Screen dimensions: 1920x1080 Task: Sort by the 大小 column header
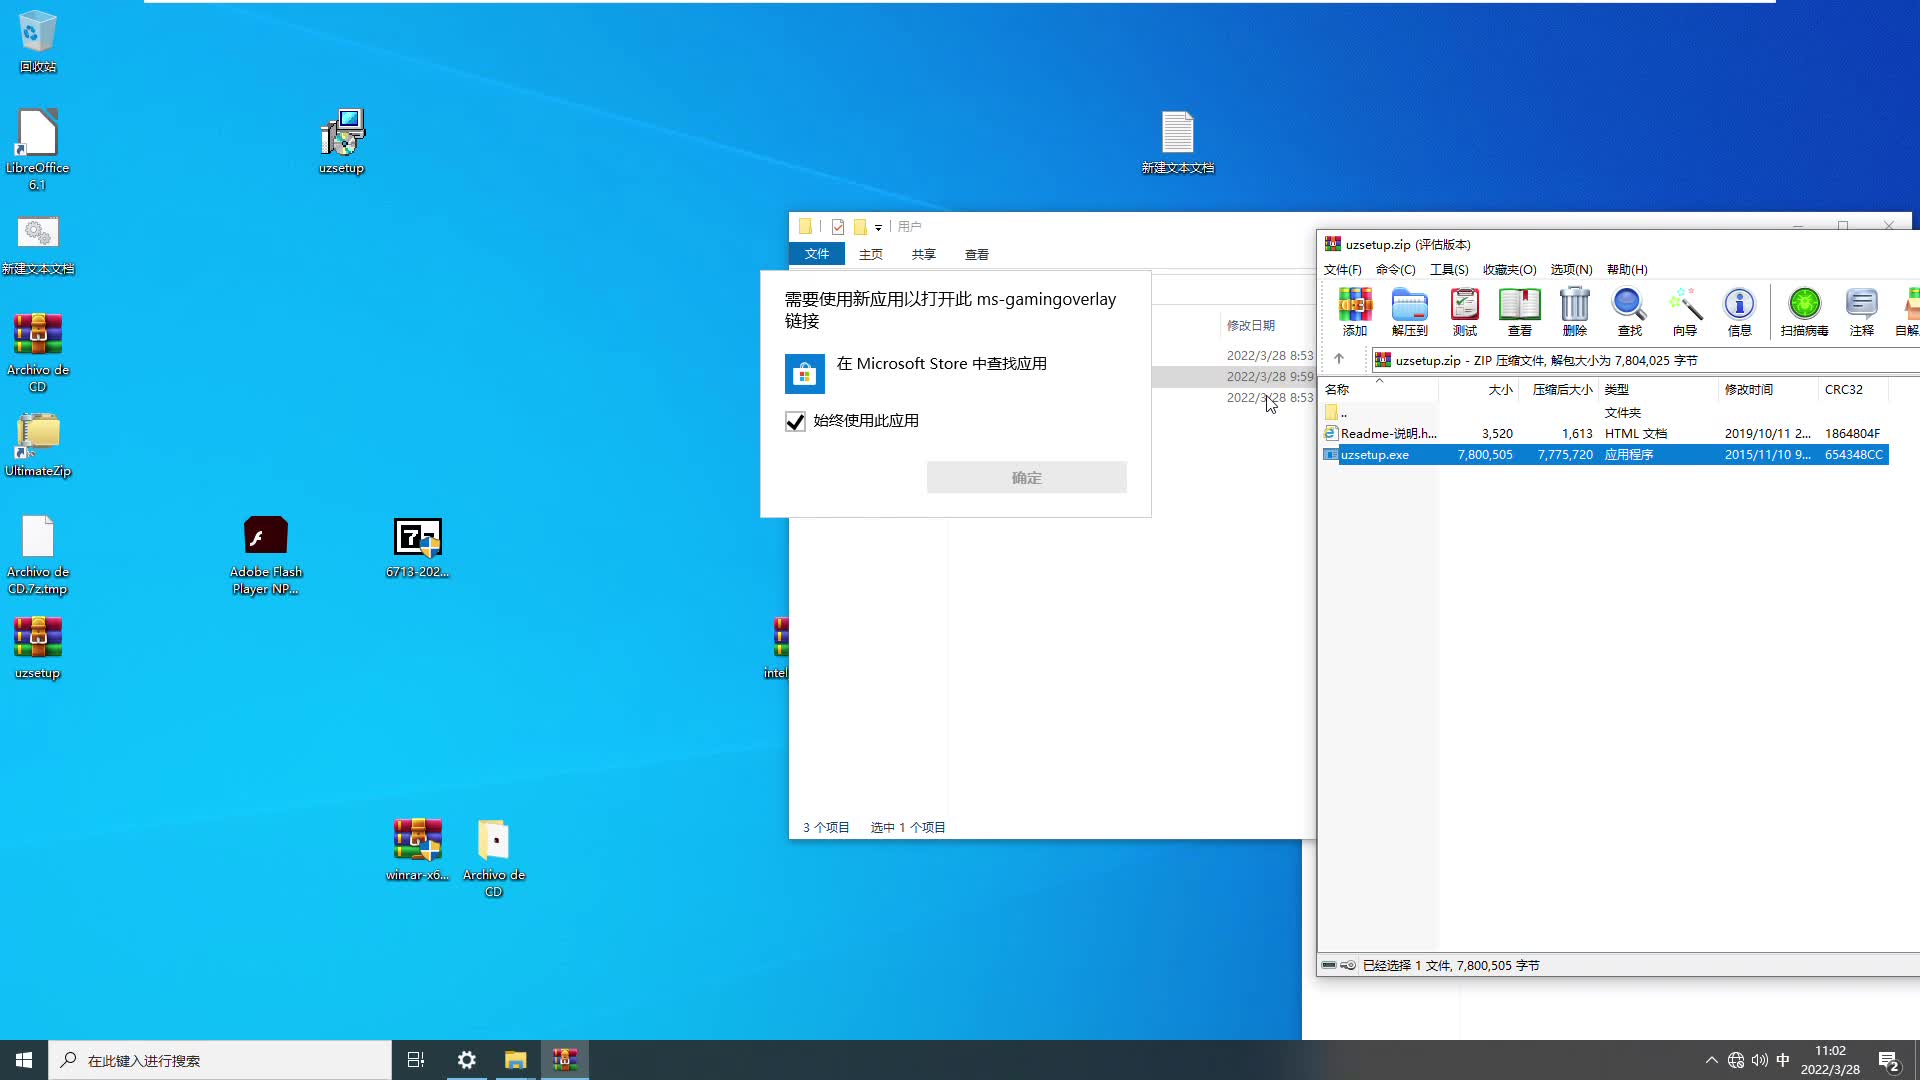coord(1479,390)
